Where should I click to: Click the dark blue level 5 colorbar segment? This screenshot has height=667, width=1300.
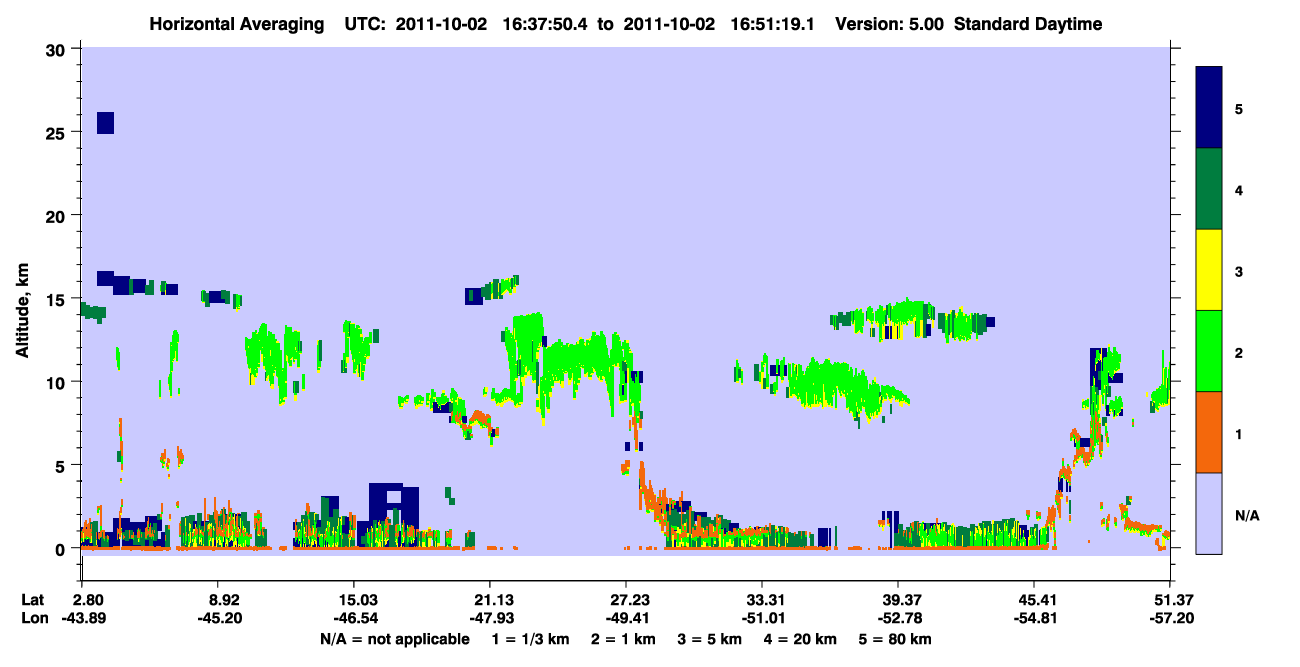[1209, 108]
